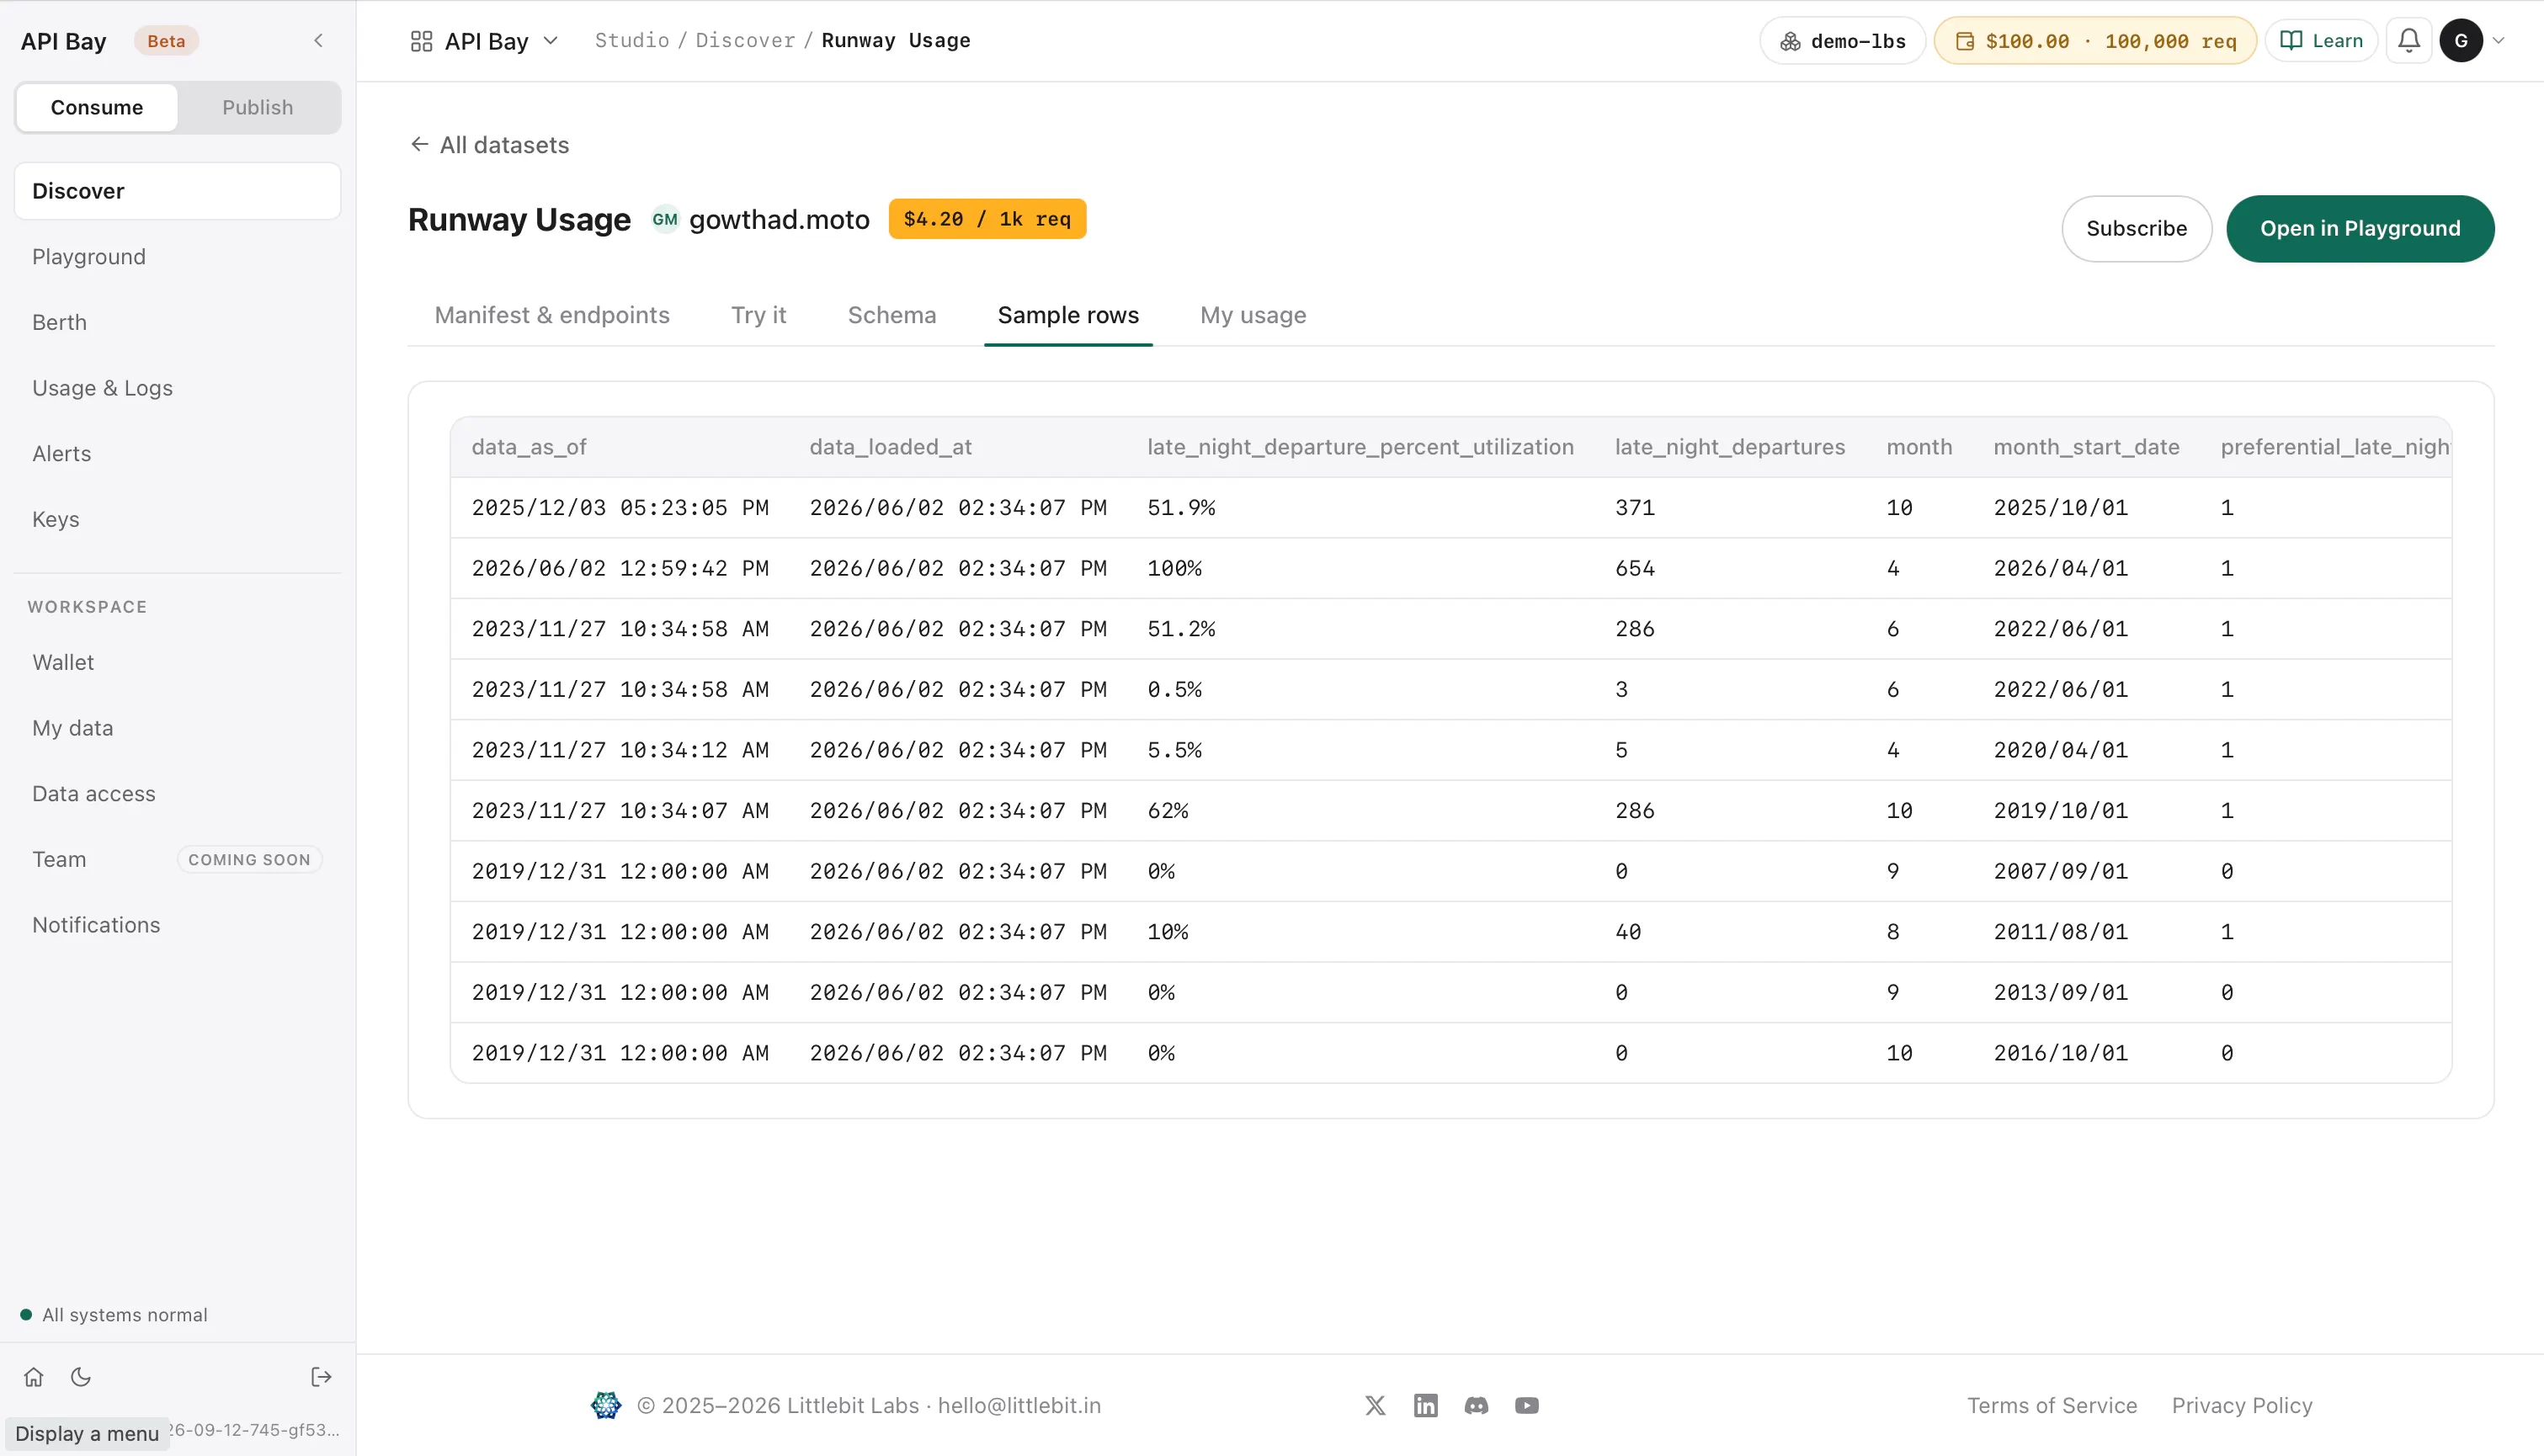This screenshot has width=2544, height=1456.
Task: Collapse the sidebar with the chevron icon
Action: [318, 41]
